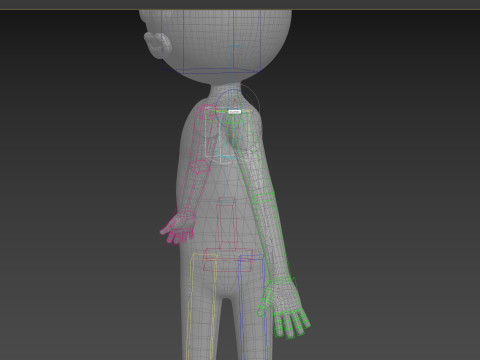Select the green forearm bone
This screenshot has width=480, height=360.
(273, 238)
